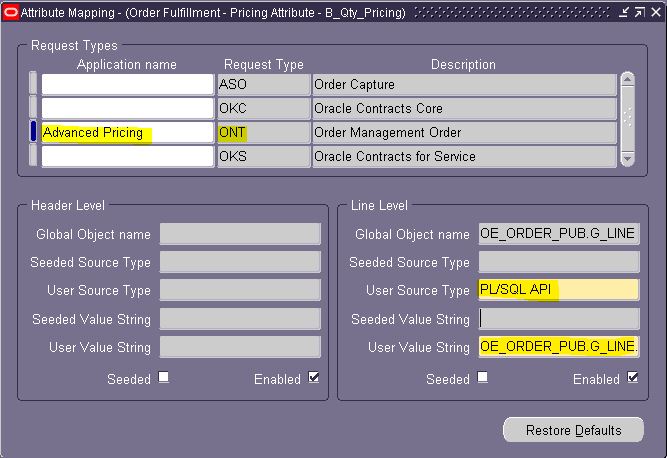
Task: Click Header Level User Value String field
Action: click(240, 347)
